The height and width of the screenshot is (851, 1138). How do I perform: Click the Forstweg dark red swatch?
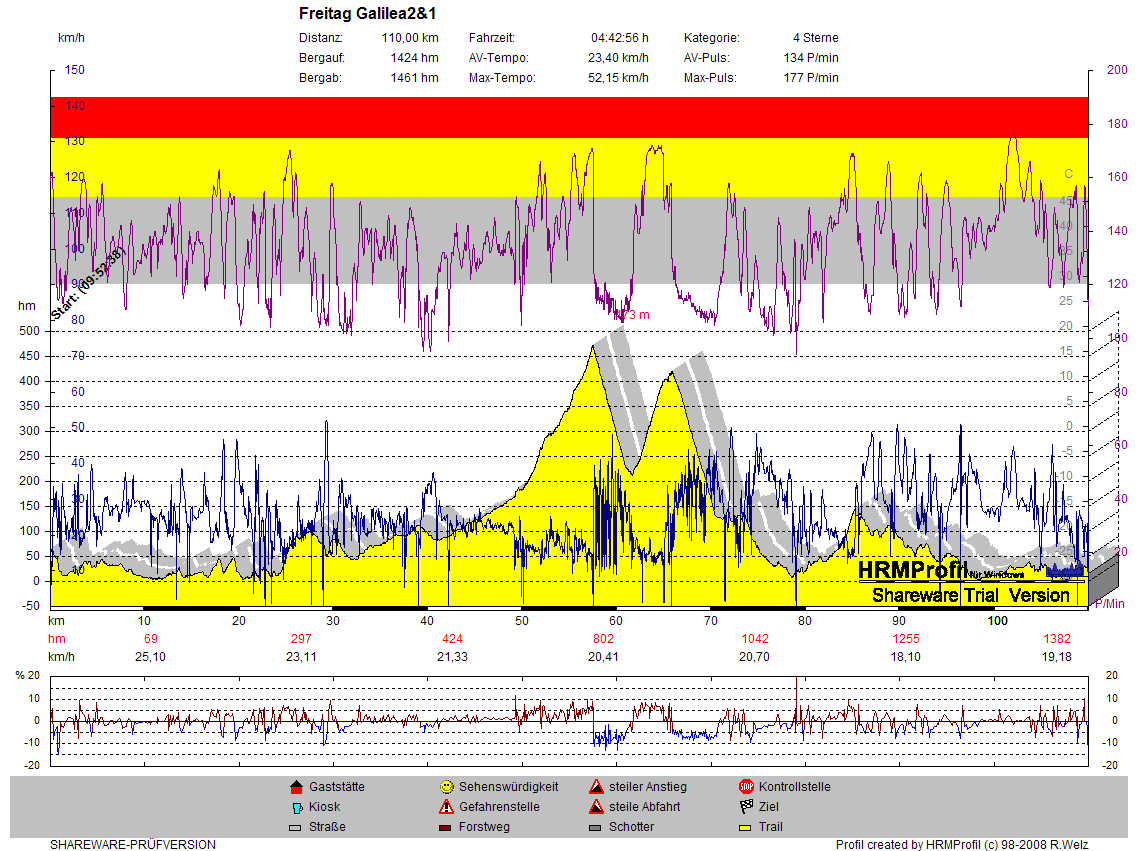pos(446,828)
